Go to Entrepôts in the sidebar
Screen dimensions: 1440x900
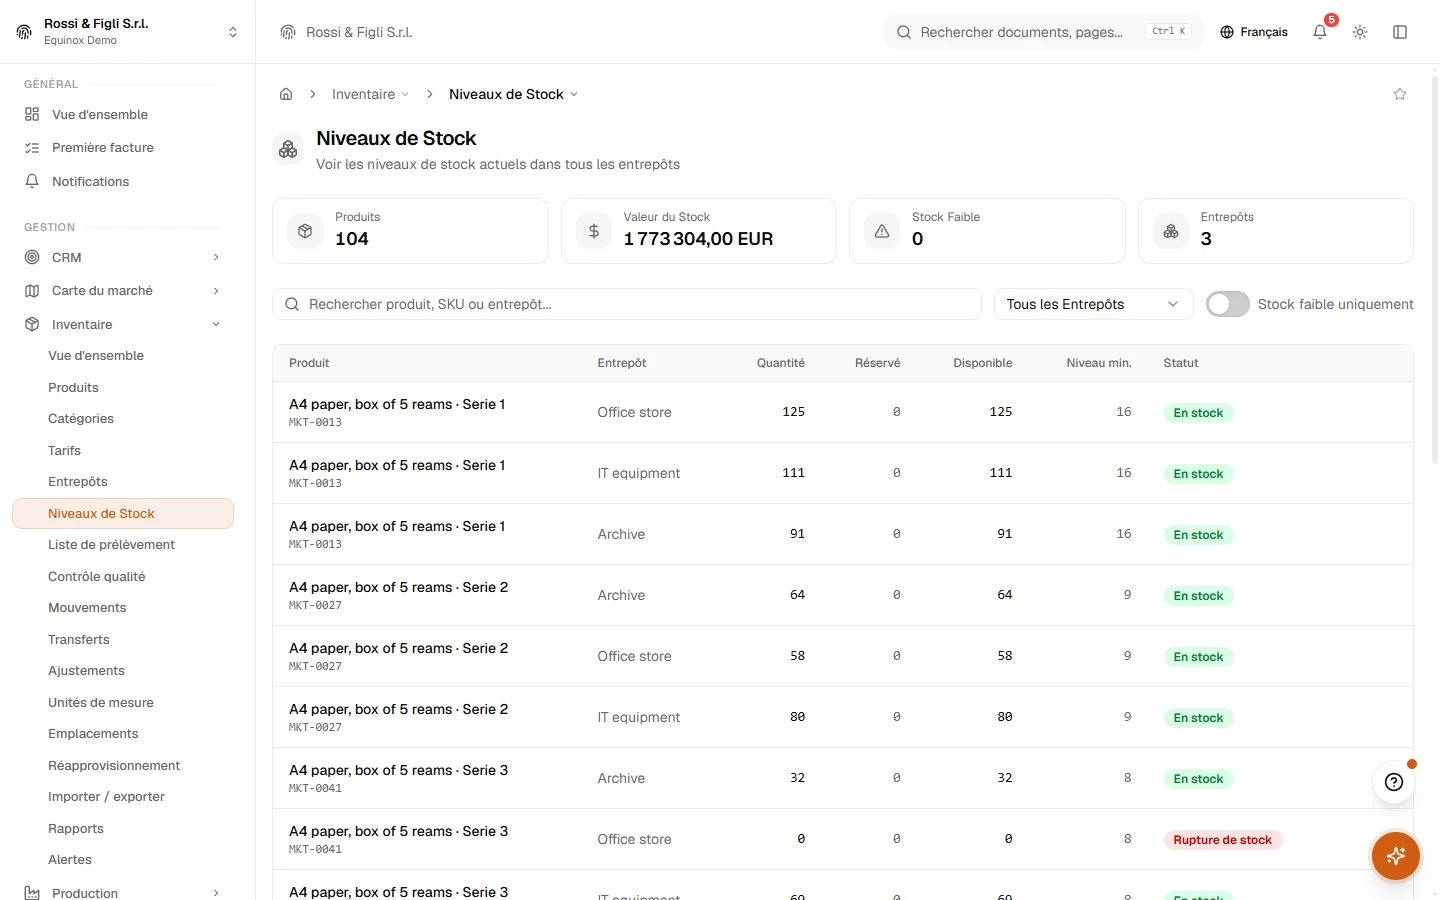(x=78, y=481)
